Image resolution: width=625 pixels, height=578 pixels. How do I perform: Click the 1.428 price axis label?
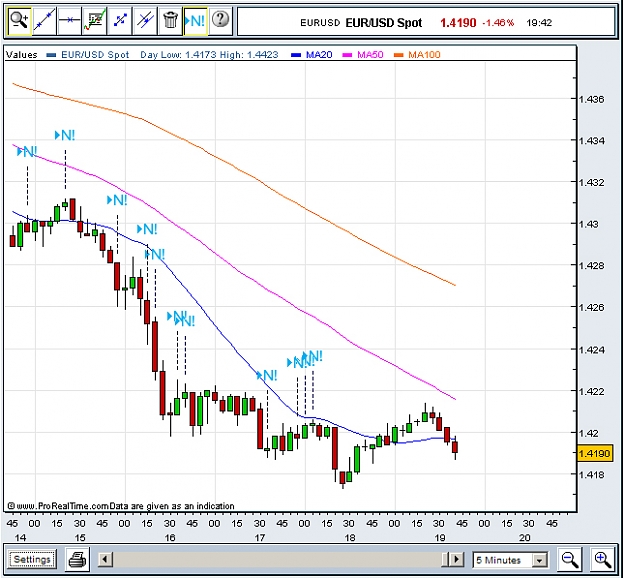coord(592,265)
